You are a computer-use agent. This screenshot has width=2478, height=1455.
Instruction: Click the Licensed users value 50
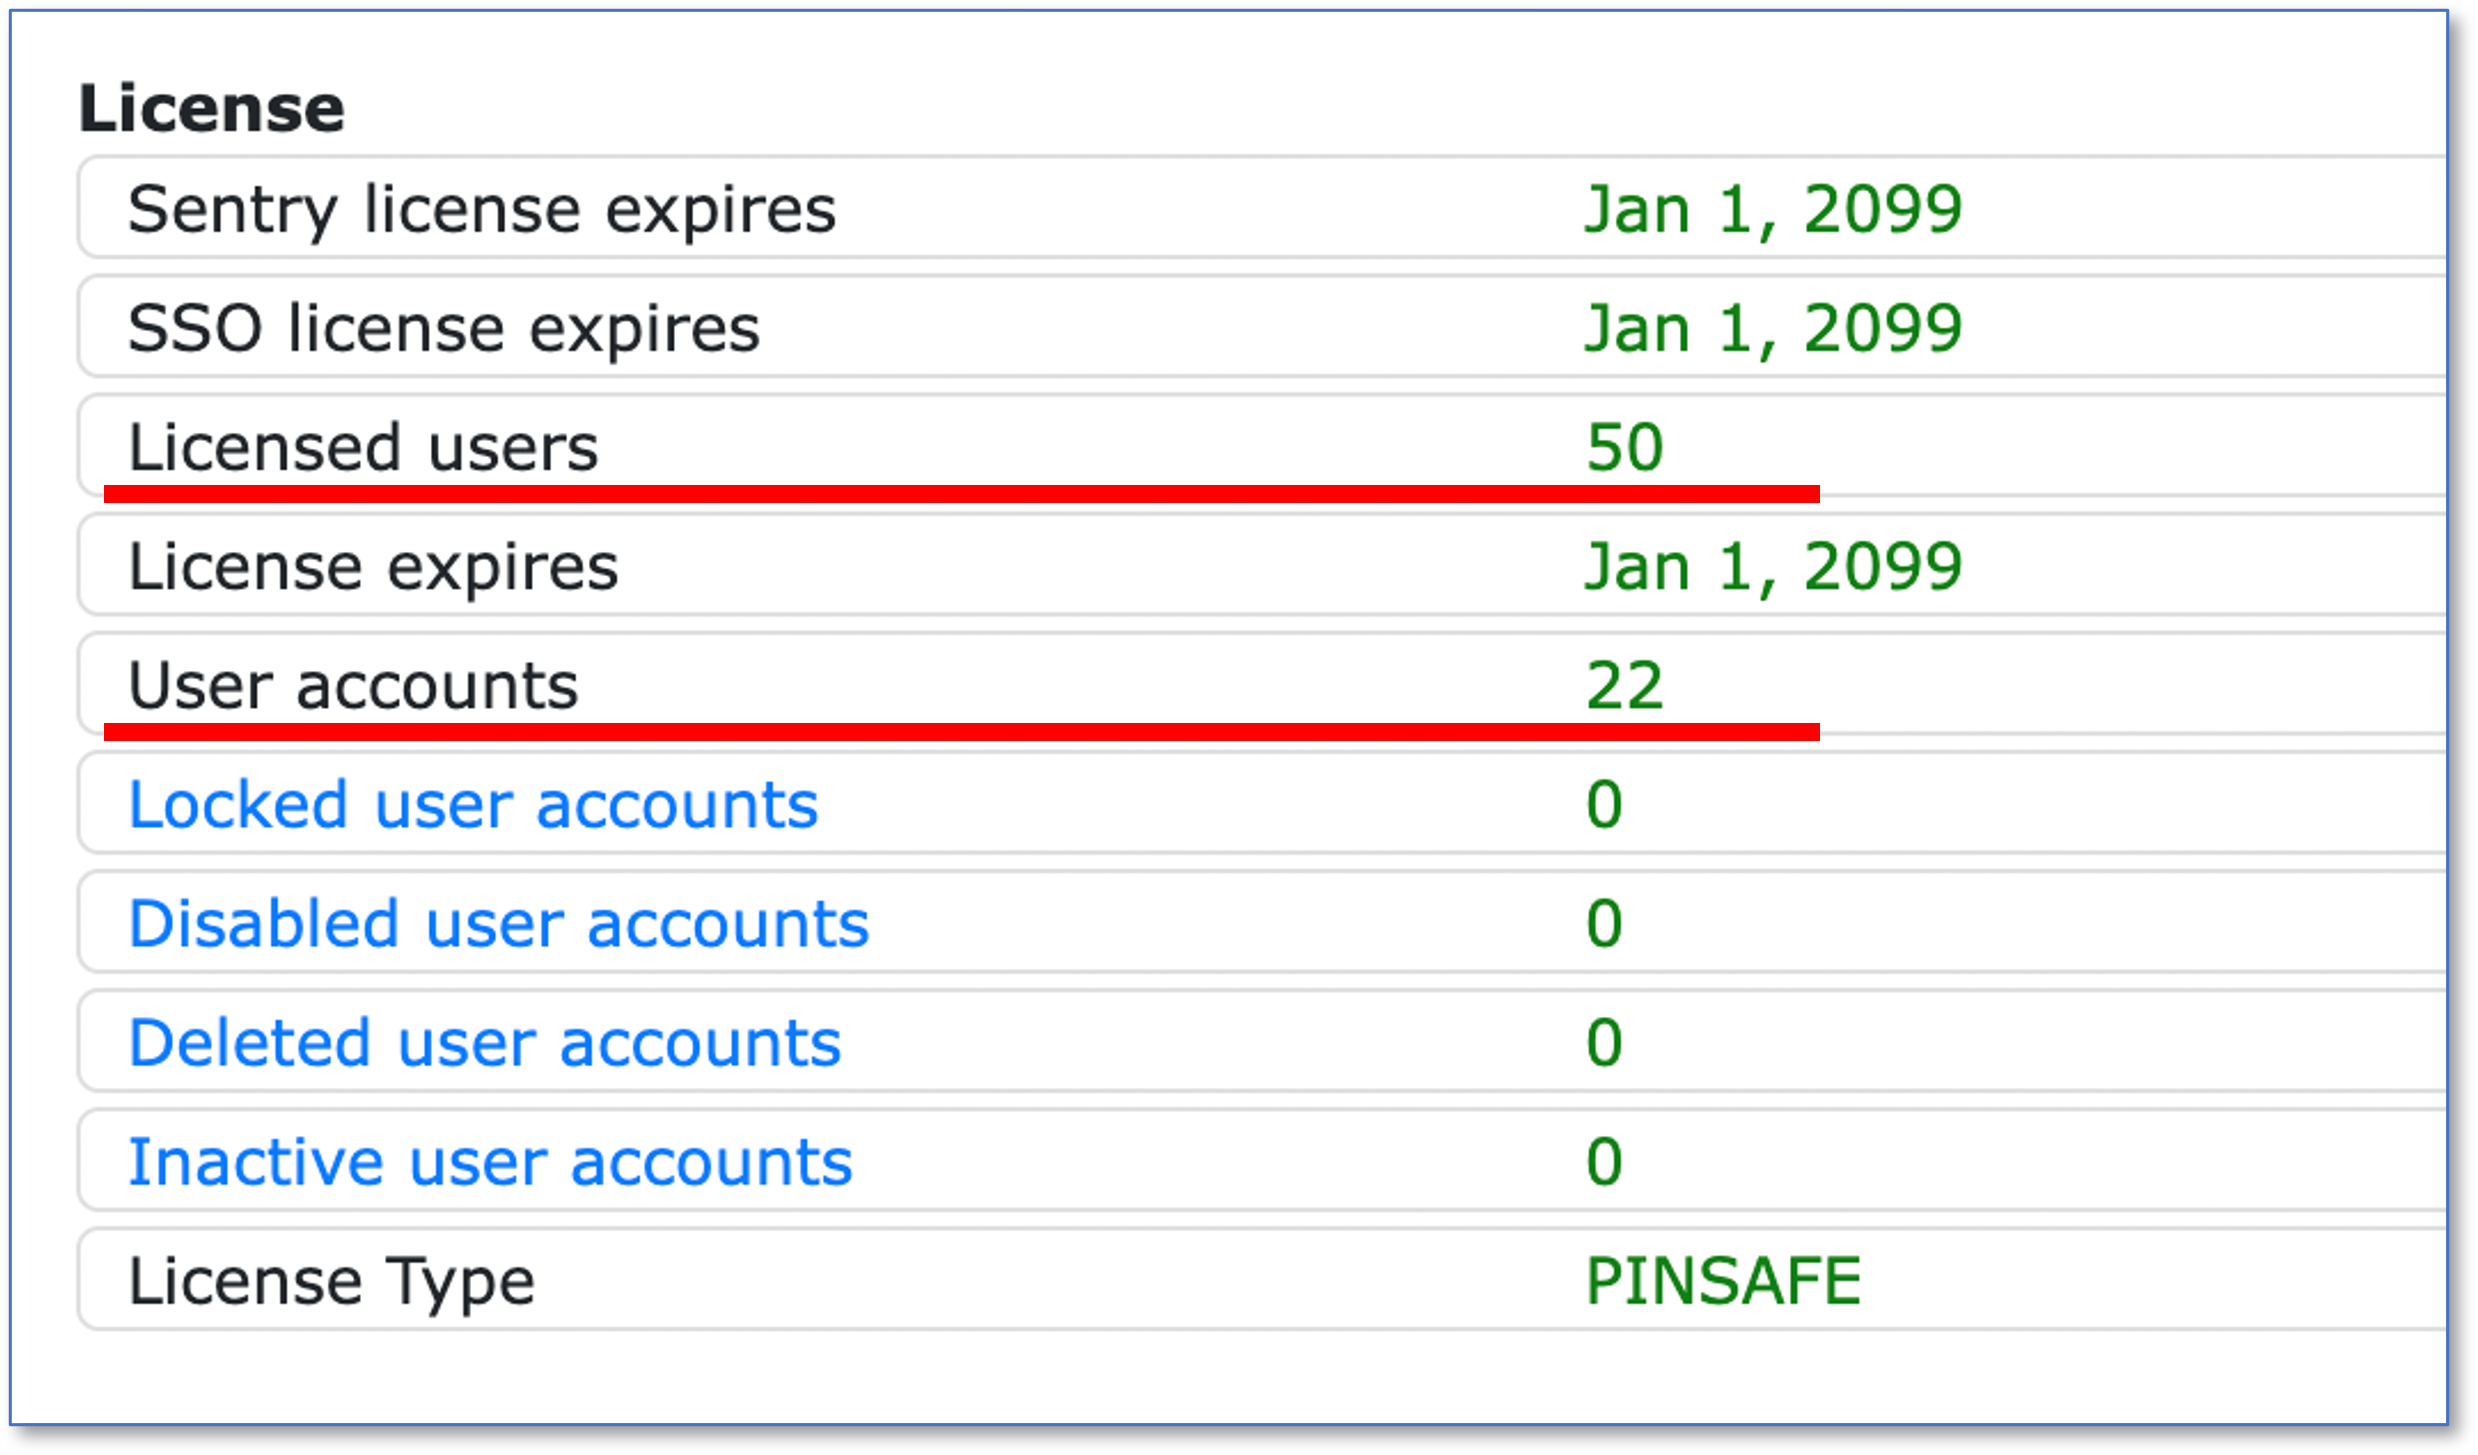(x=1625, y=447)
